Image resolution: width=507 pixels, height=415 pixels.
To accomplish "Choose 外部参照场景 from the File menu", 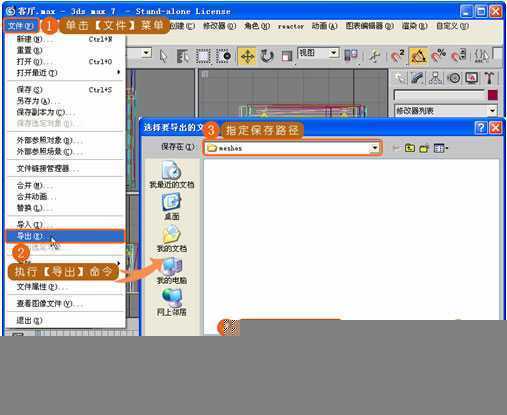I will point(66,152).
